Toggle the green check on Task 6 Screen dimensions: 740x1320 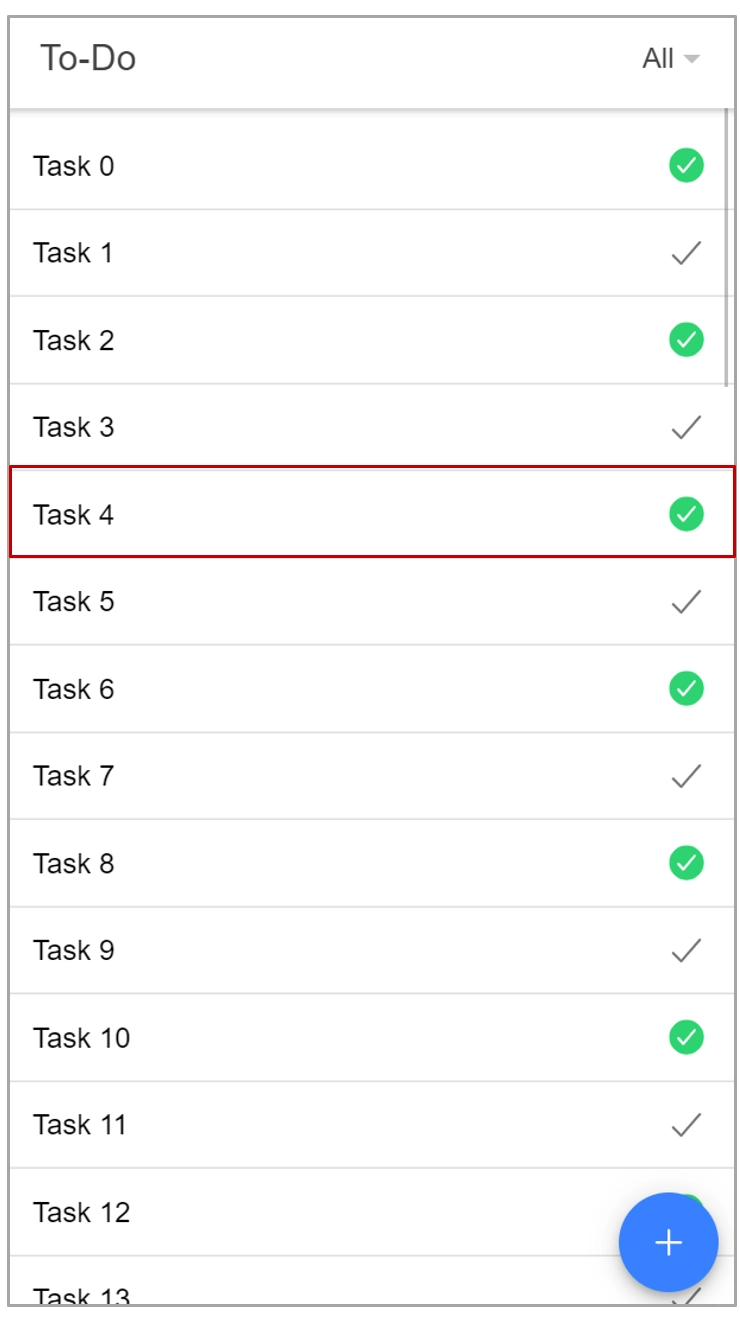point(686,689)
